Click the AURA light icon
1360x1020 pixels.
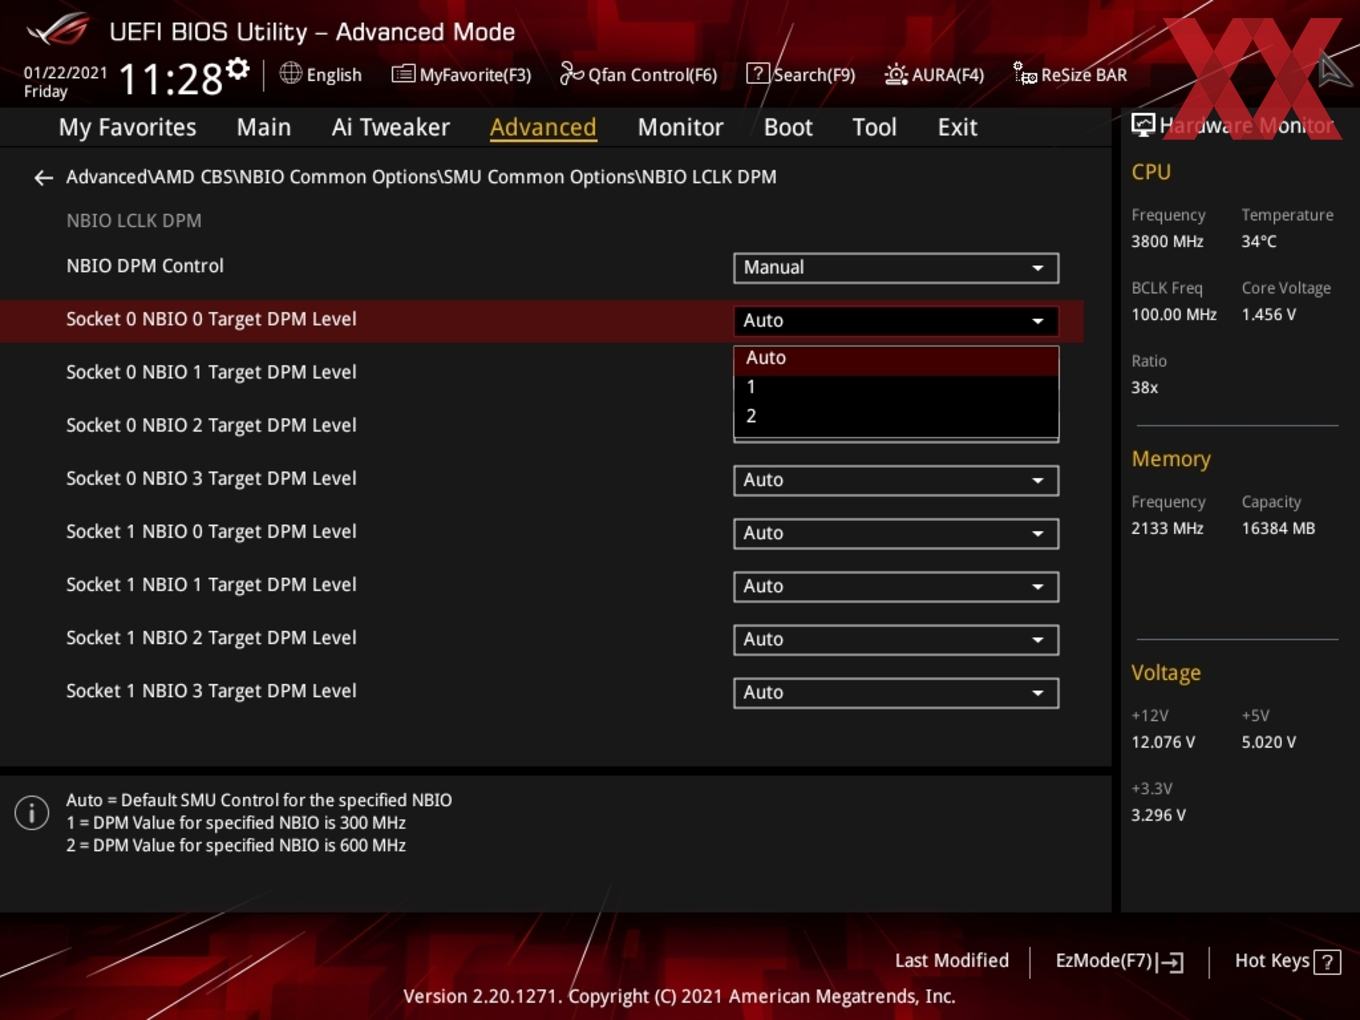coord(896,74)
